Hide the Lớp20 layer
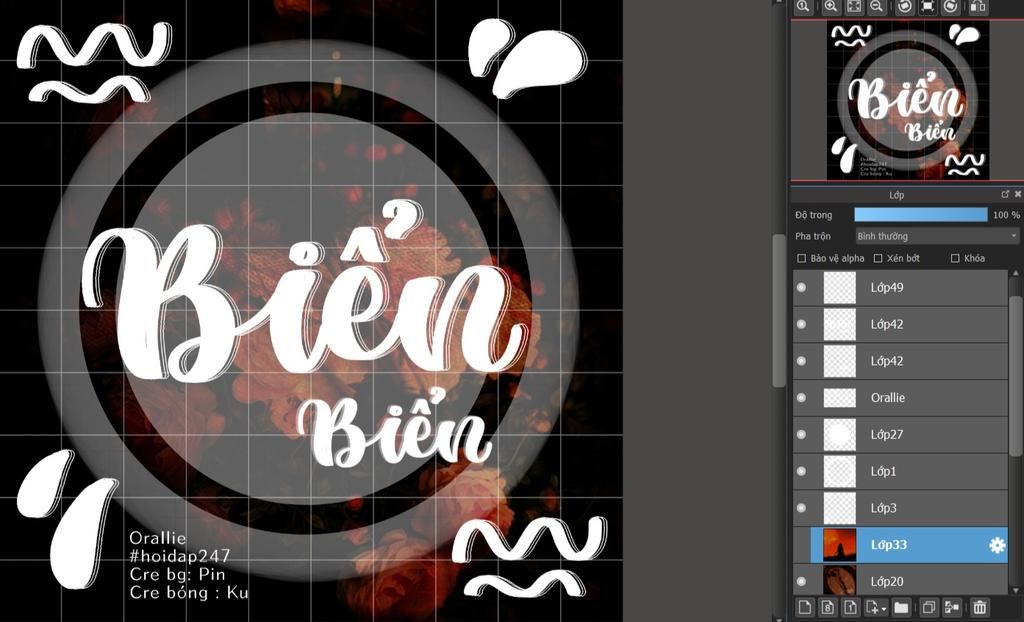1024x622 pixels. pyautogui.click(x=801, y=581)
